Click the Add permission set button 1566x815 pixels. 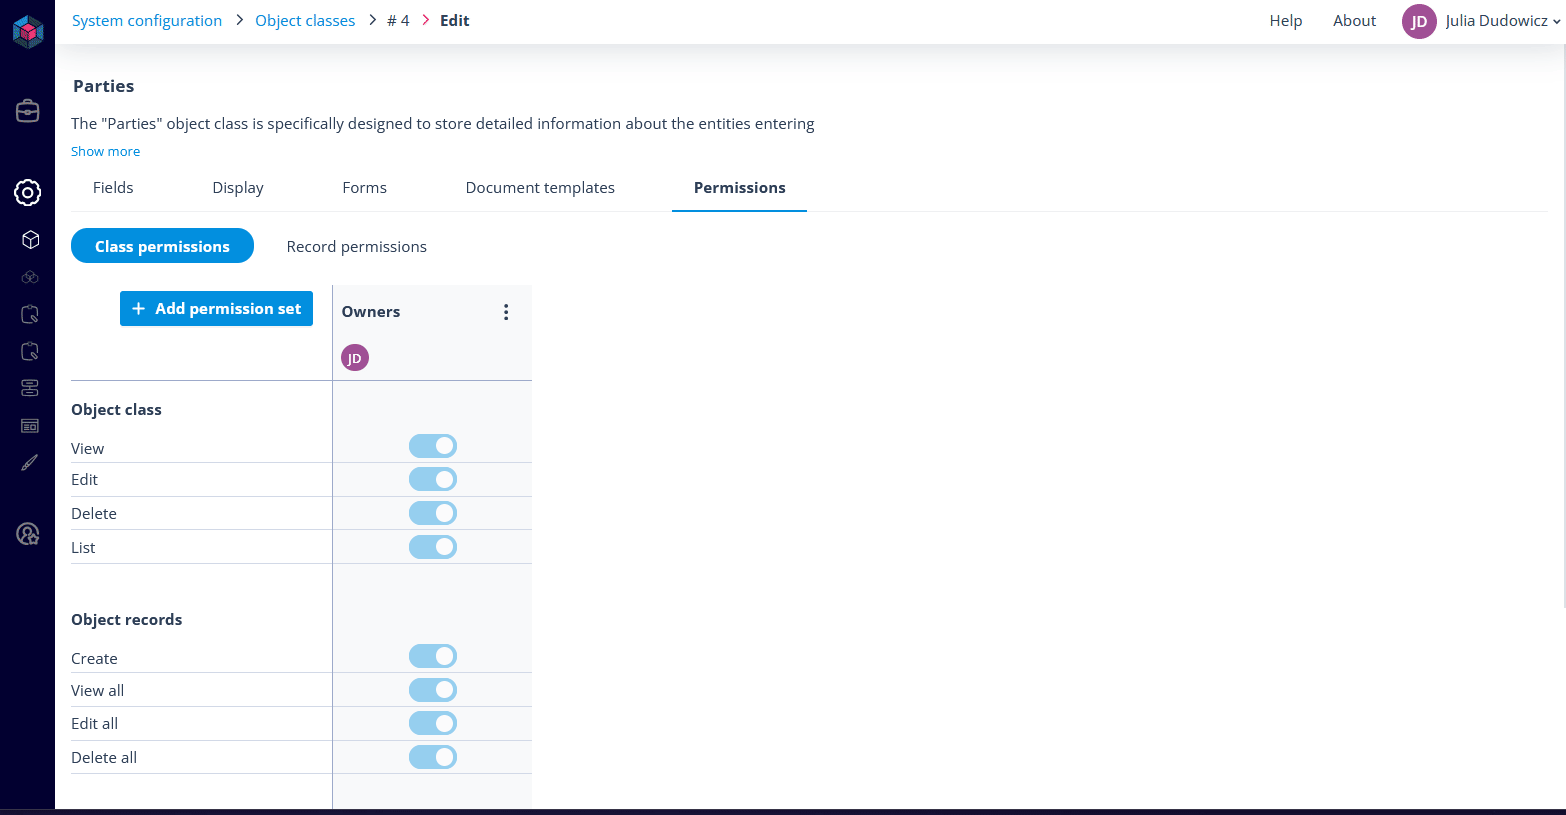click(x=216, y=308)
